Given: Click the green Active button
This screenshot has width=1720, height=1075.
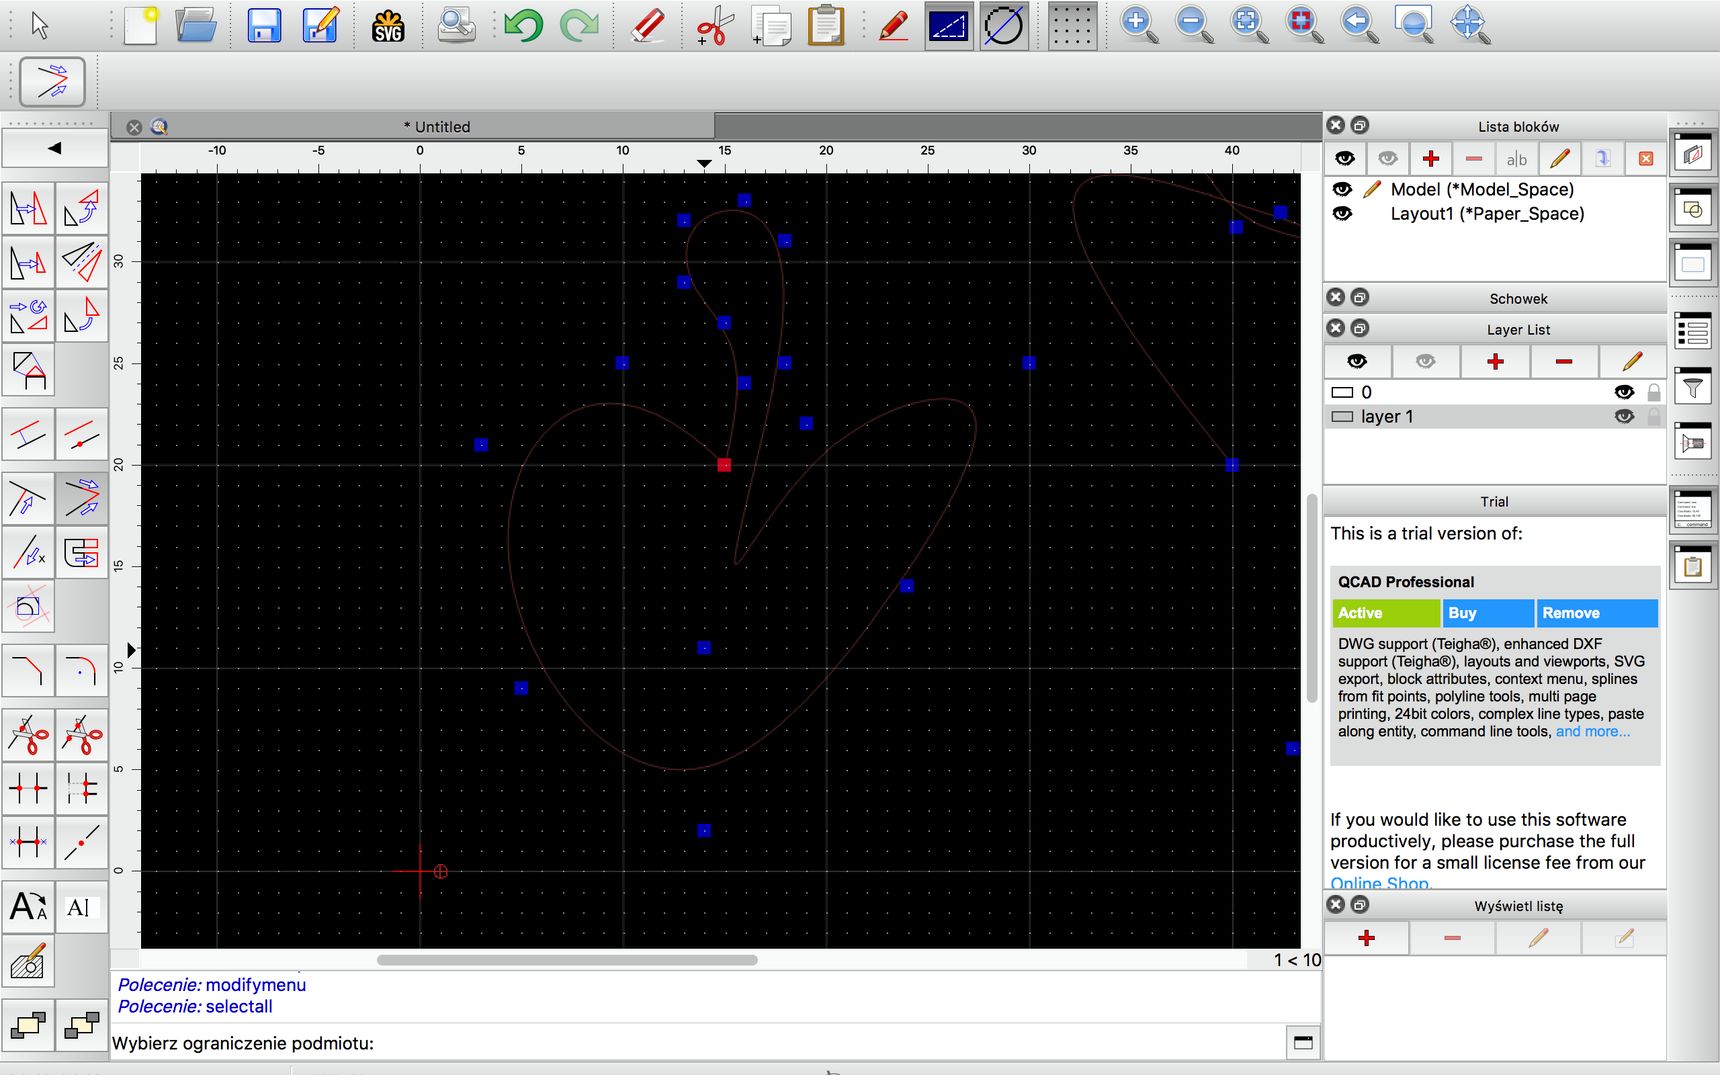Looking at the screenshot, I should 1386,613.
